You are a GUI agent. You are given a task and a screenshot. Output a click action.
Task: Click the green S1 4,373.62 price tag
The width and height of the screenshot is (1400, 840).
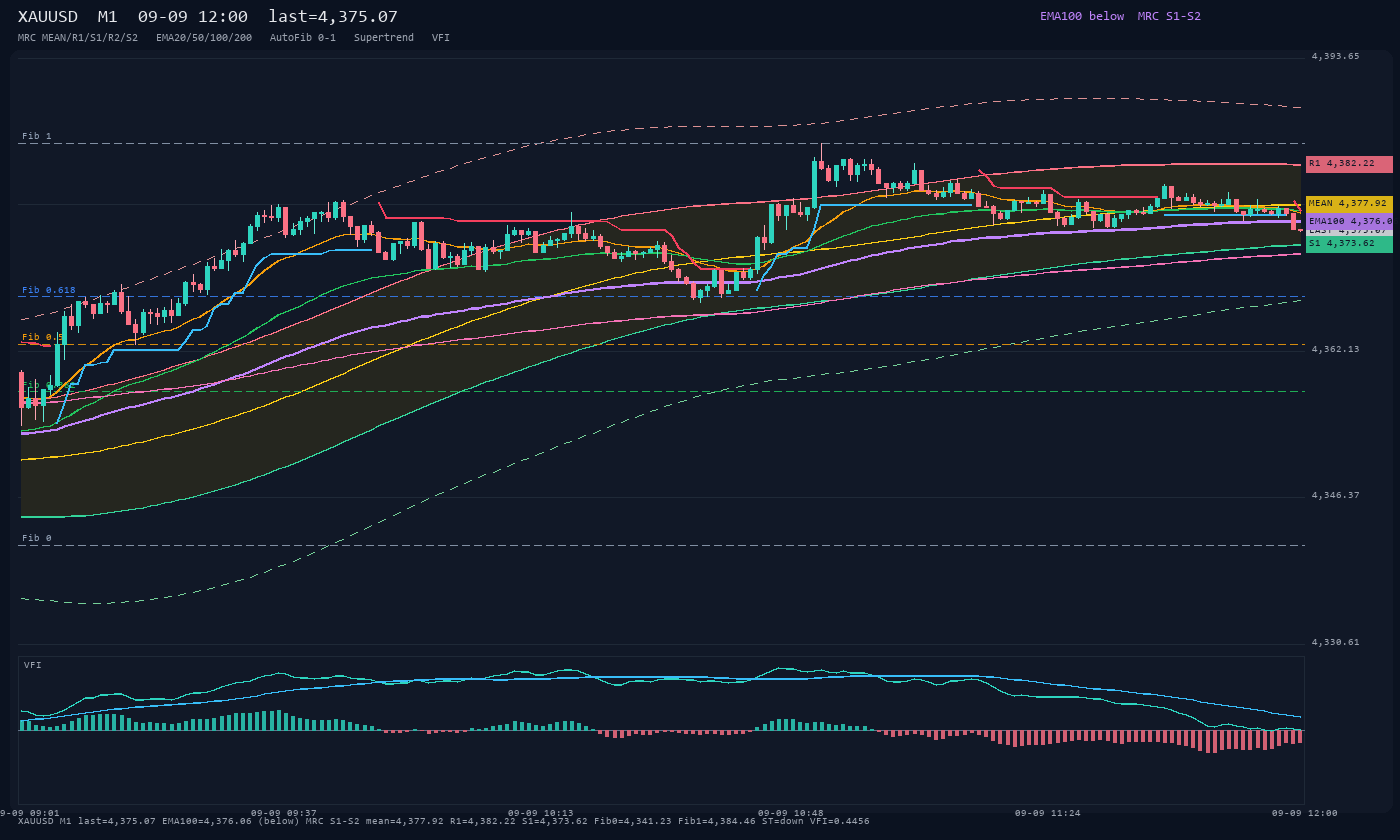[x=1349, y=244]
